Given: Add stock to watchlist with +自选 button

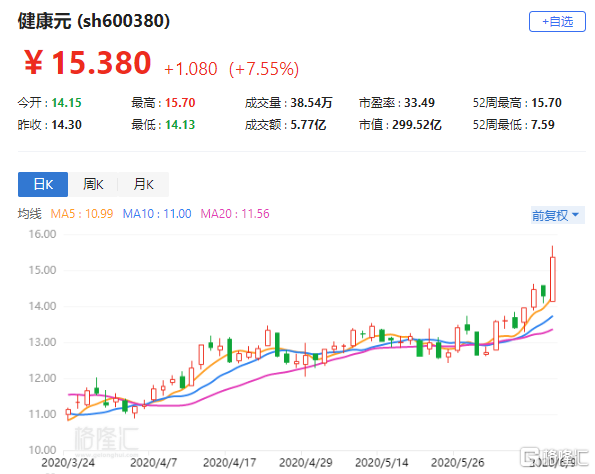Looking at the screenshot, I should [x=557, y=22].
